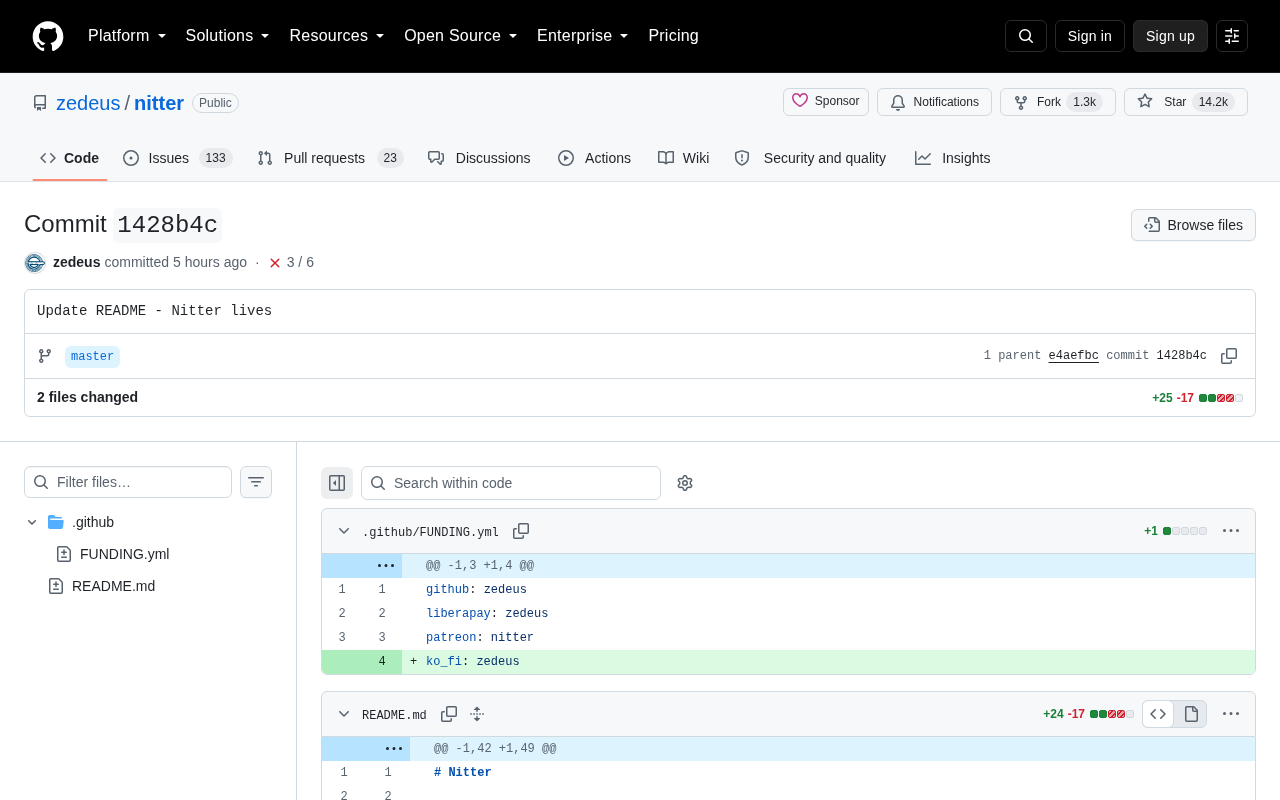This screenshot has width=1280, height=800.
Task: Go to the GitHub homepage logo
Action: [x=48, y=36]
